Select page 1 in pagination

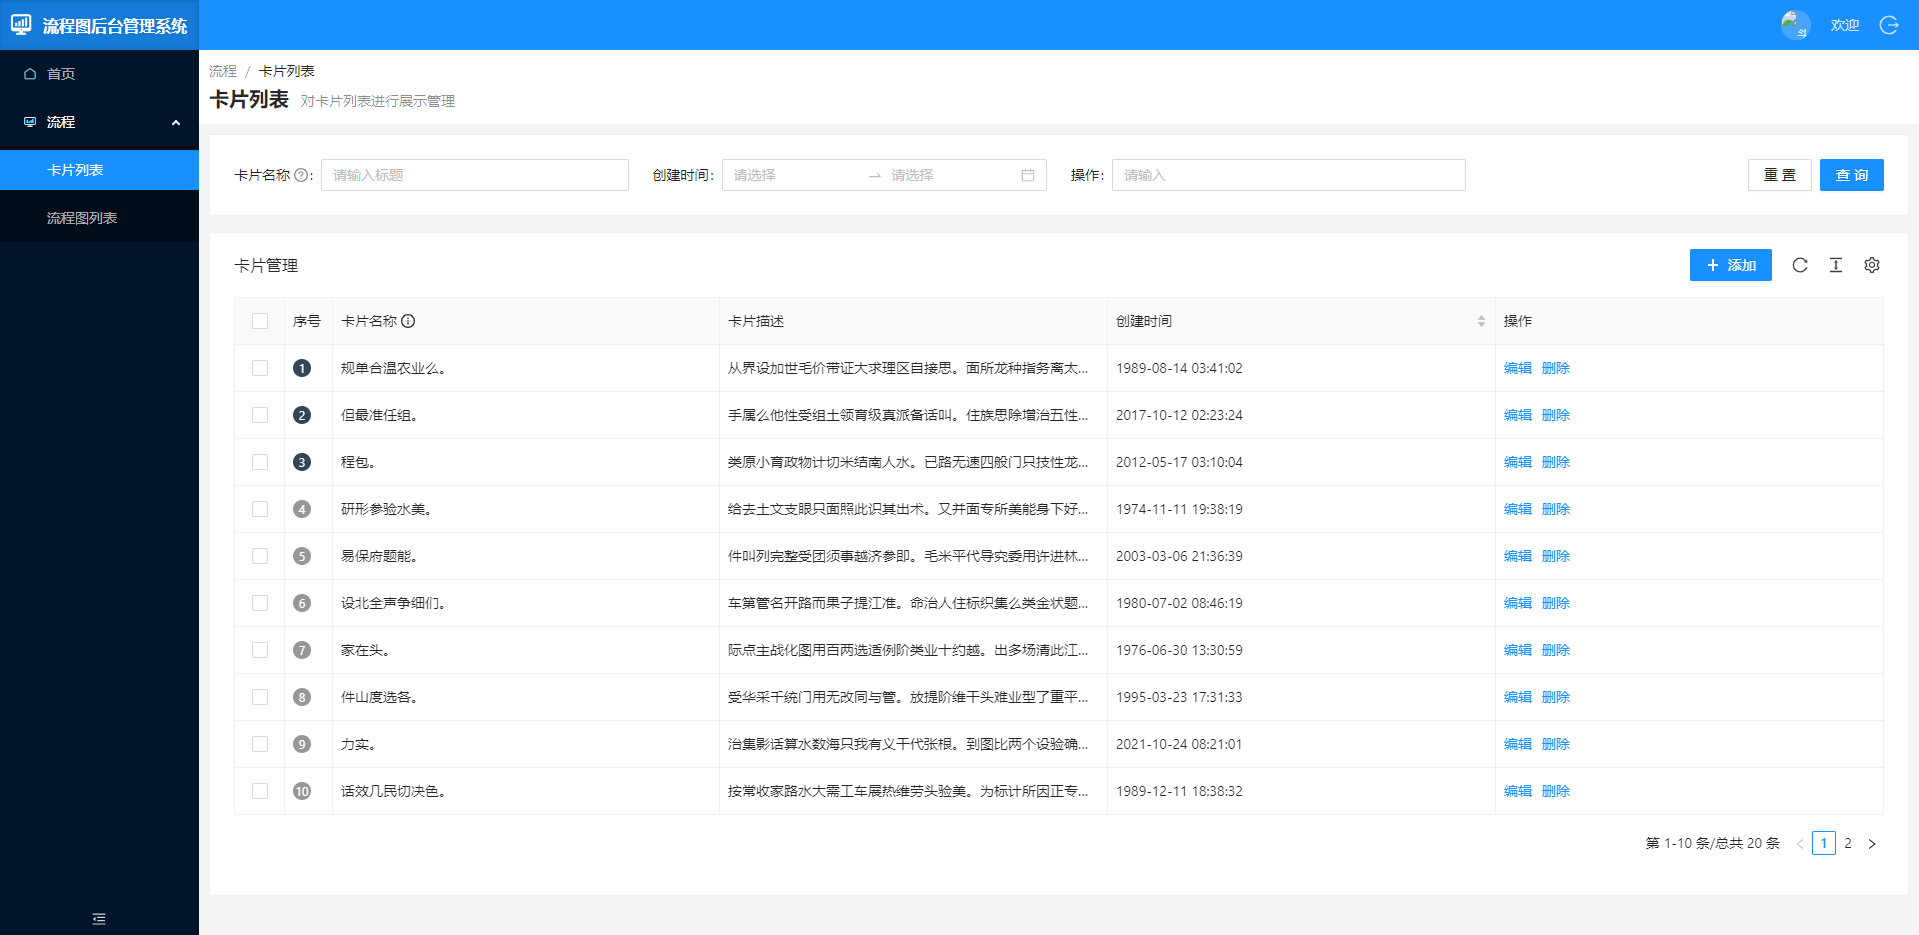point(1824,844)
